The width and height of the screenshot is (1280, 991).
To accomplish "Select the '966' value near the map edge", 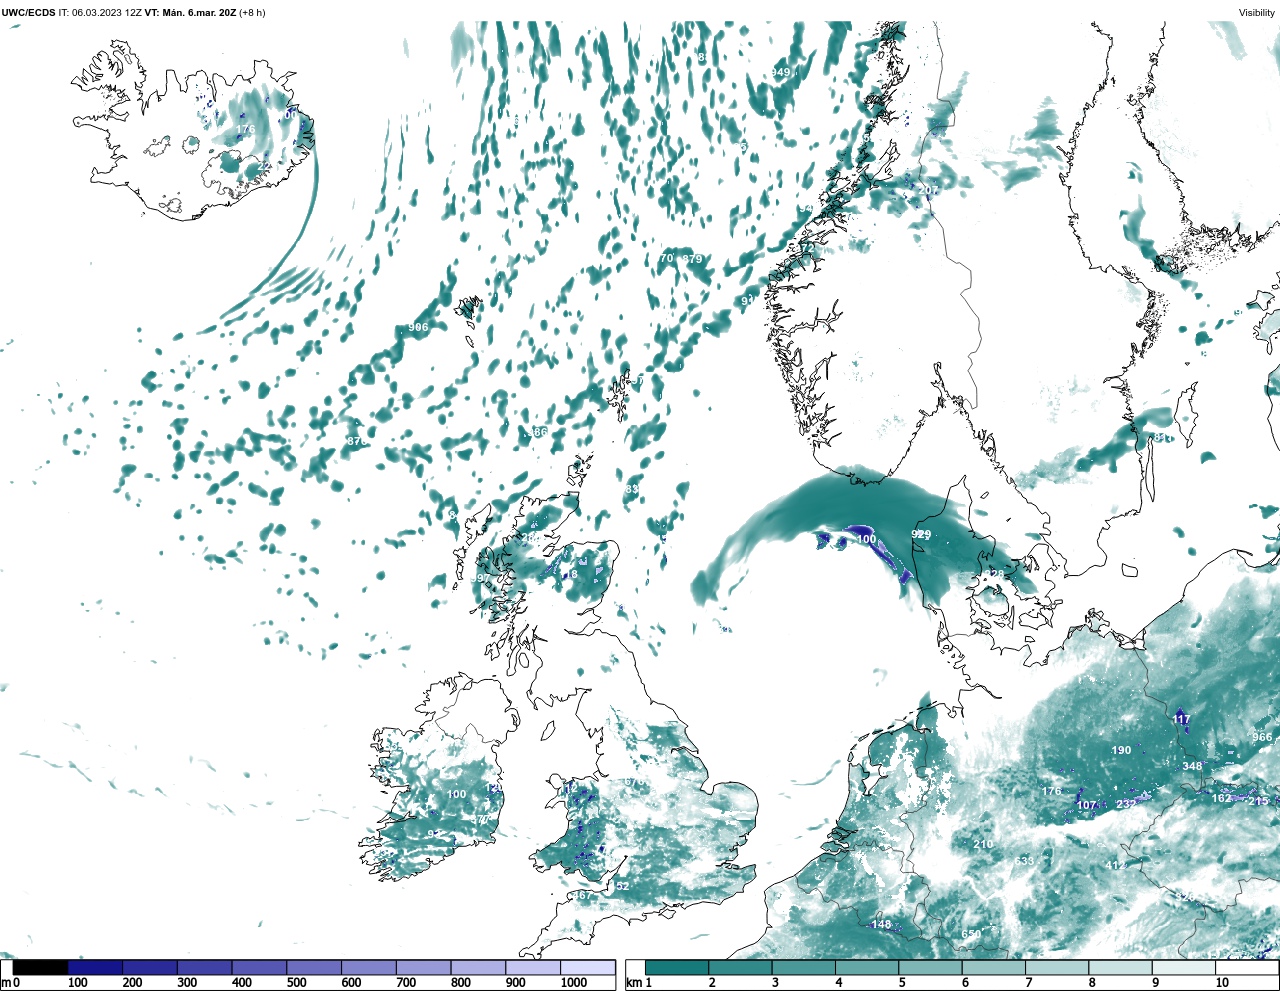I will [x=1262, y=737].
